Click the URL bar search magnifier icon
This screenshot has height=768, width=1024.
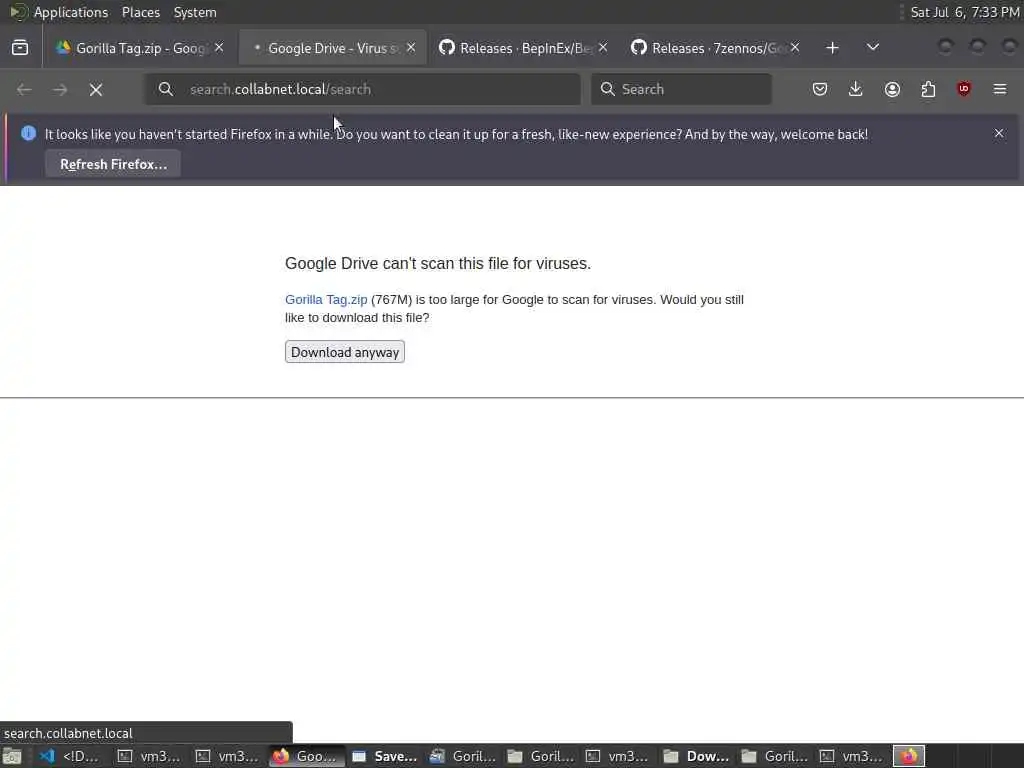point(166,89)
